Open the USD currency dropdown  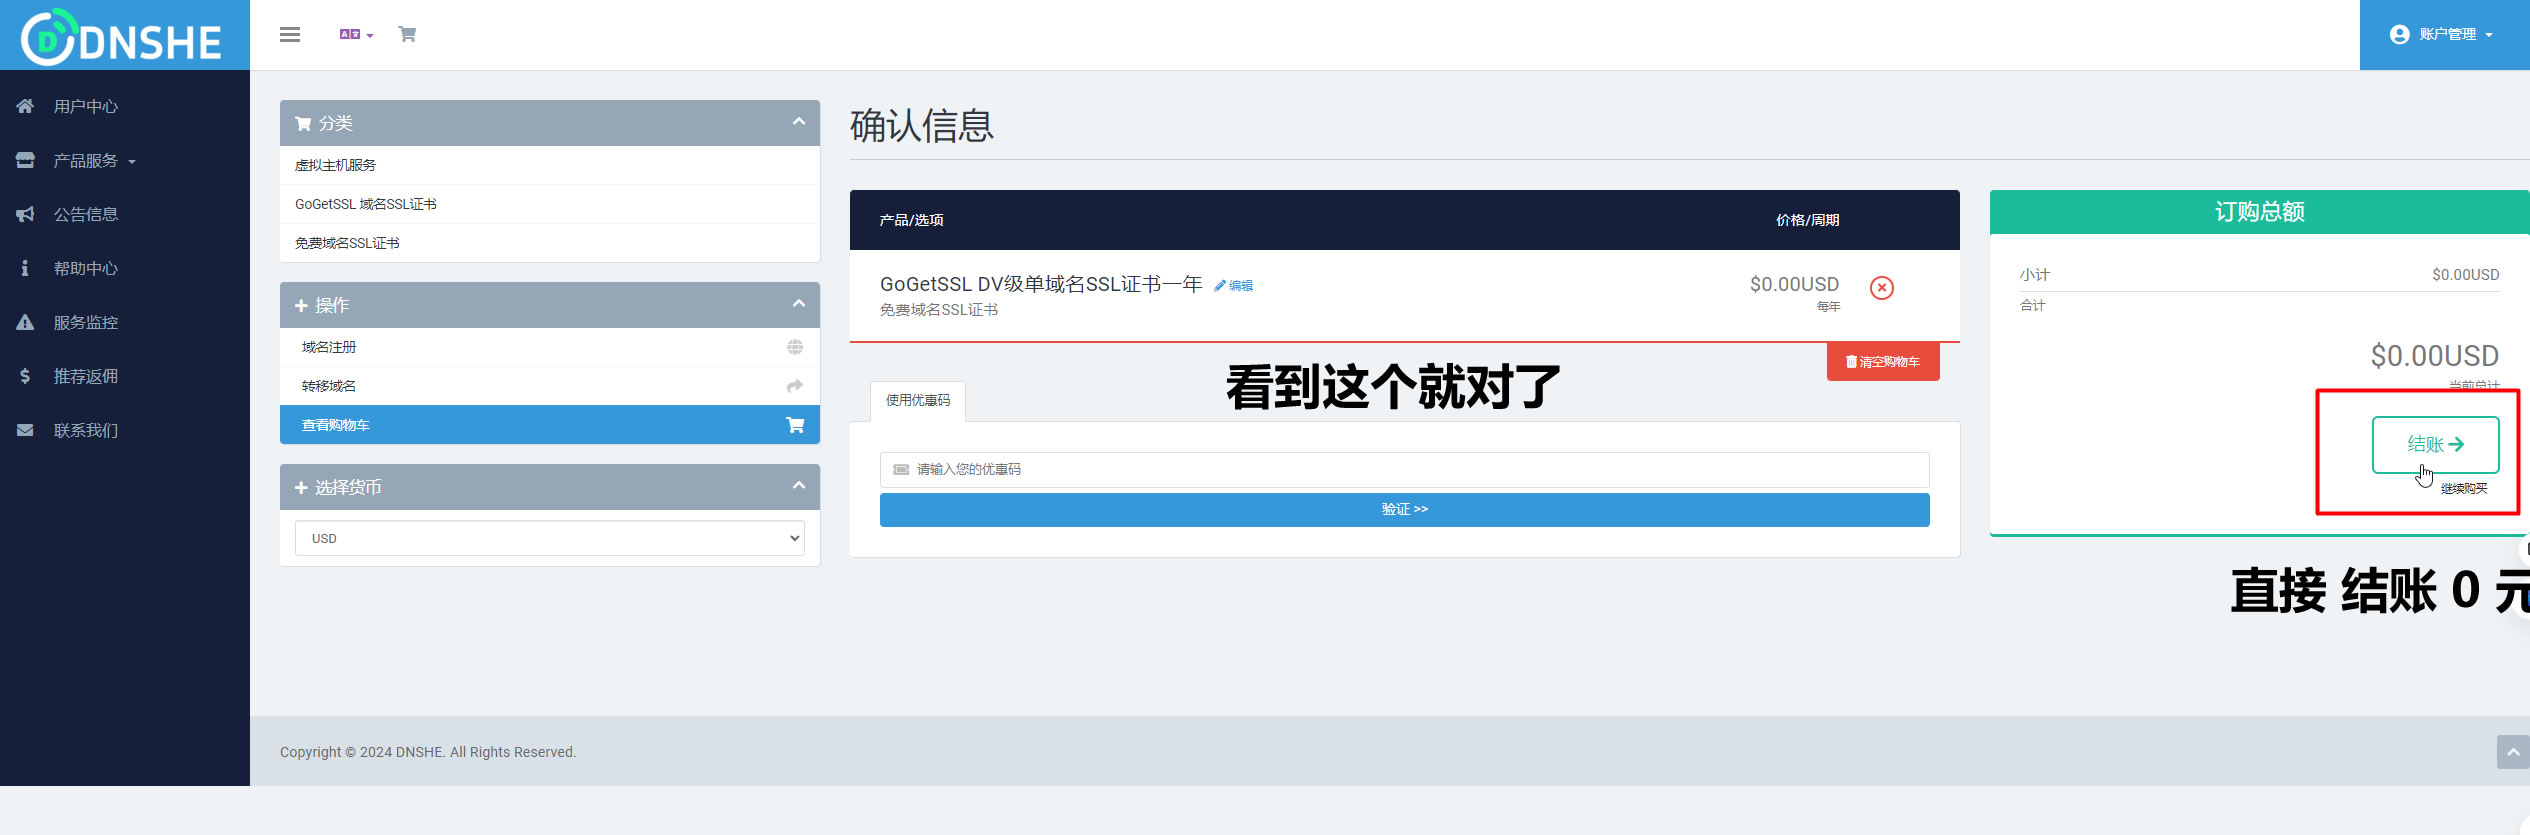[550, 538]
